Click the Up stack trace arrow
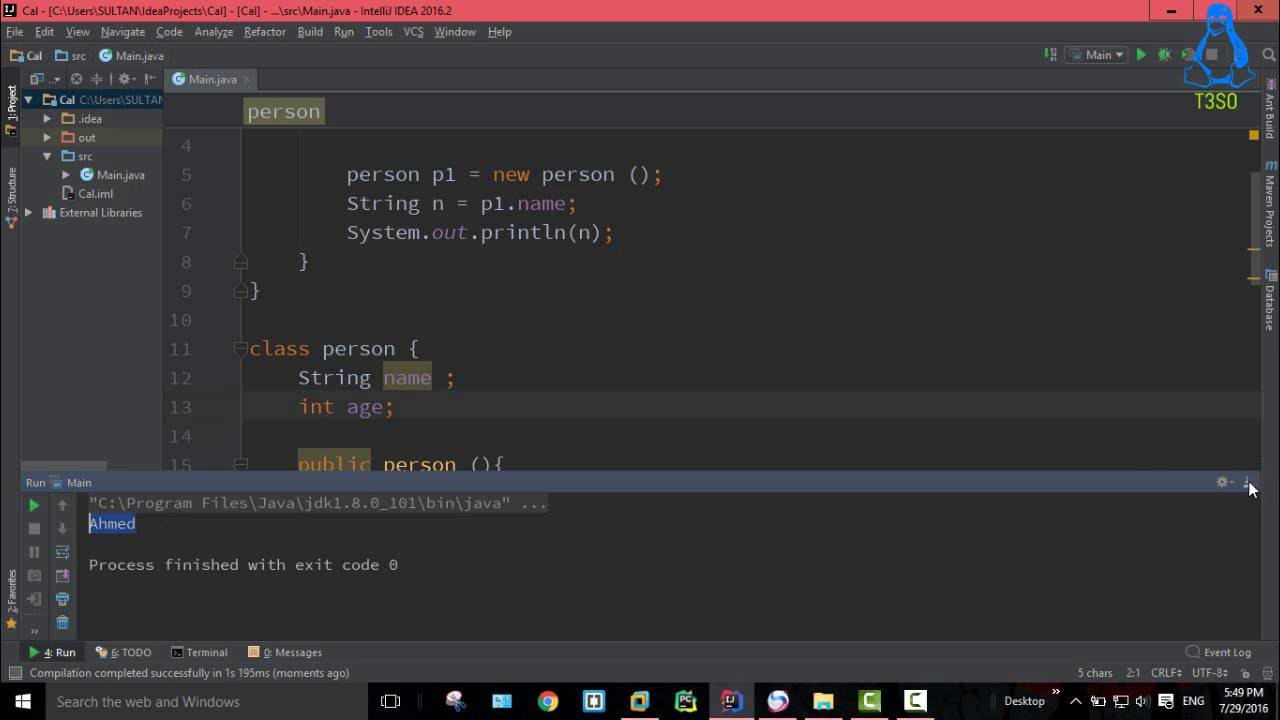 (x=62, y=505)
